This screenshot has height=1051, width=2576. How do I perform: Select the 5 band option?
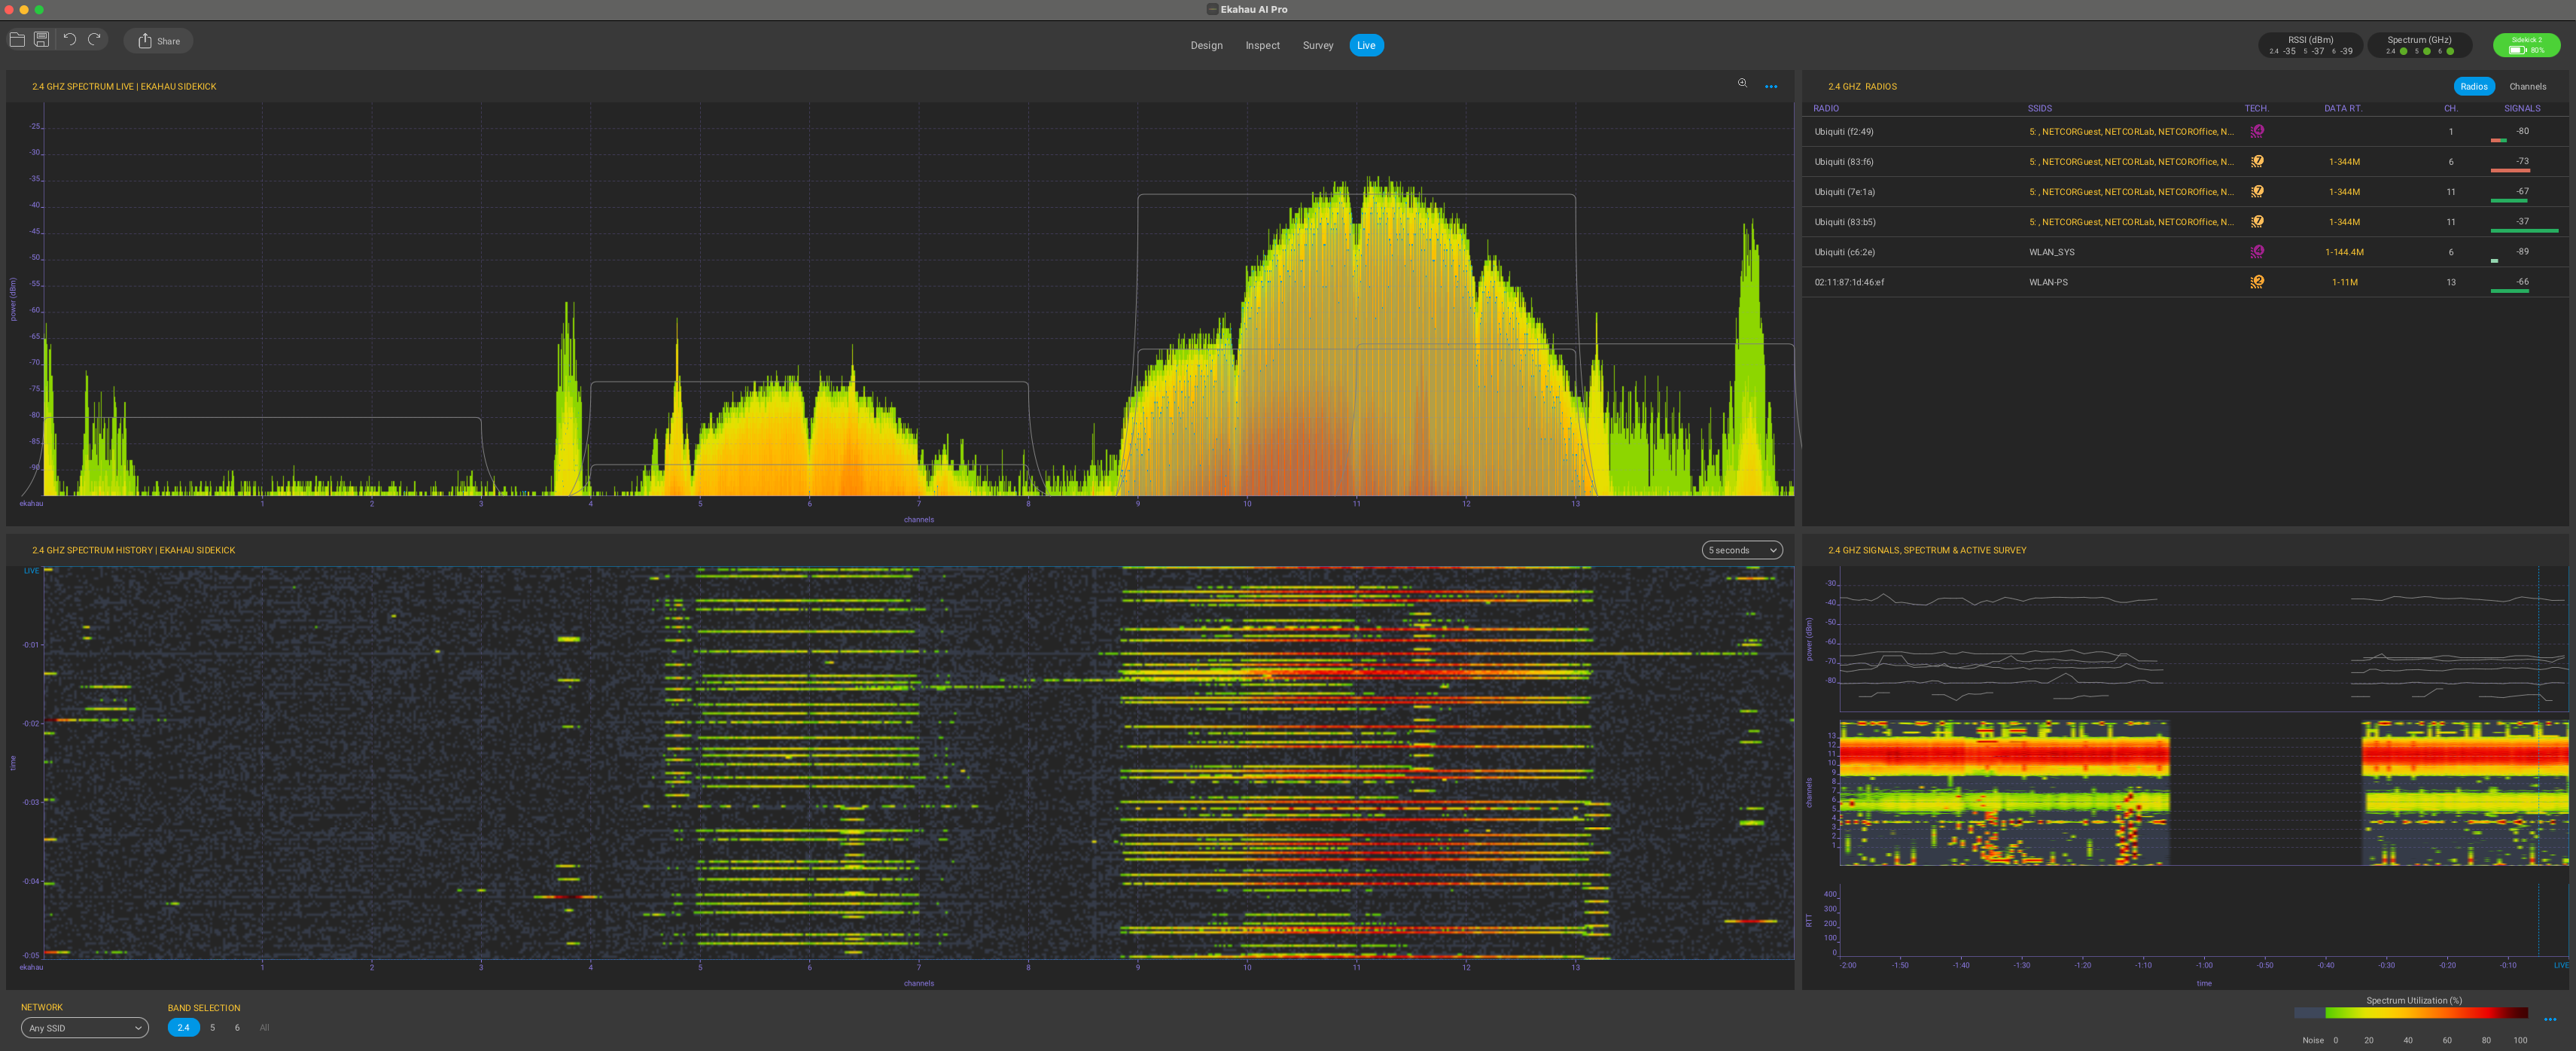coord(212,1027)
